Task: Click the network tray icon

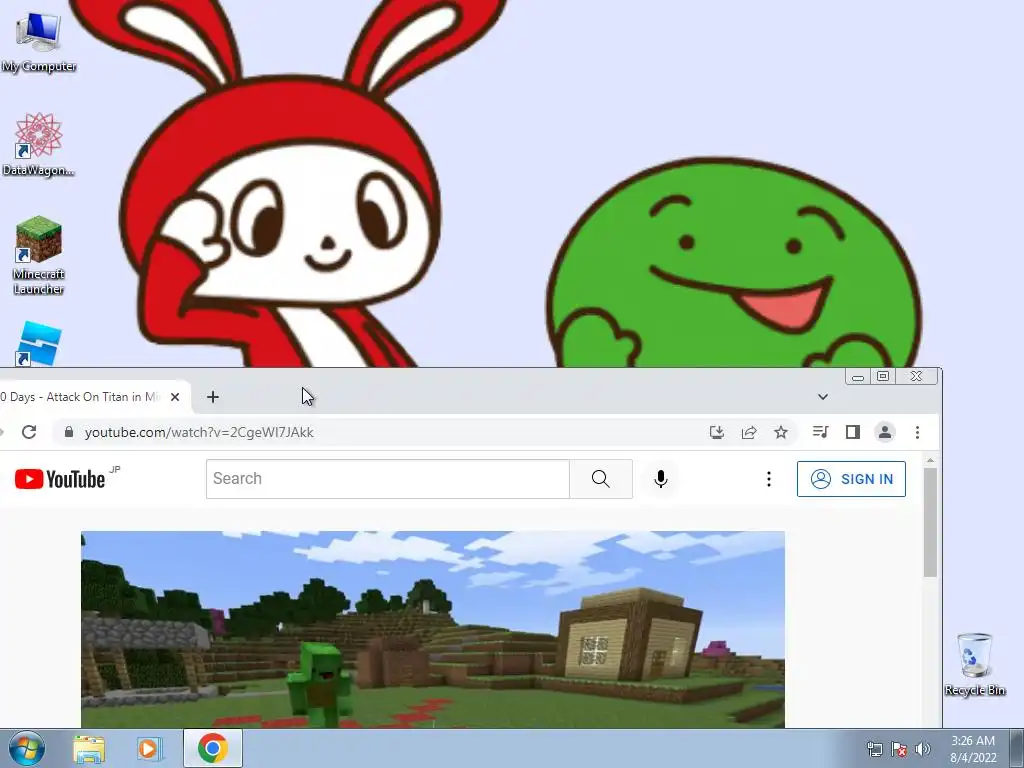Action: tap(874, 749)
